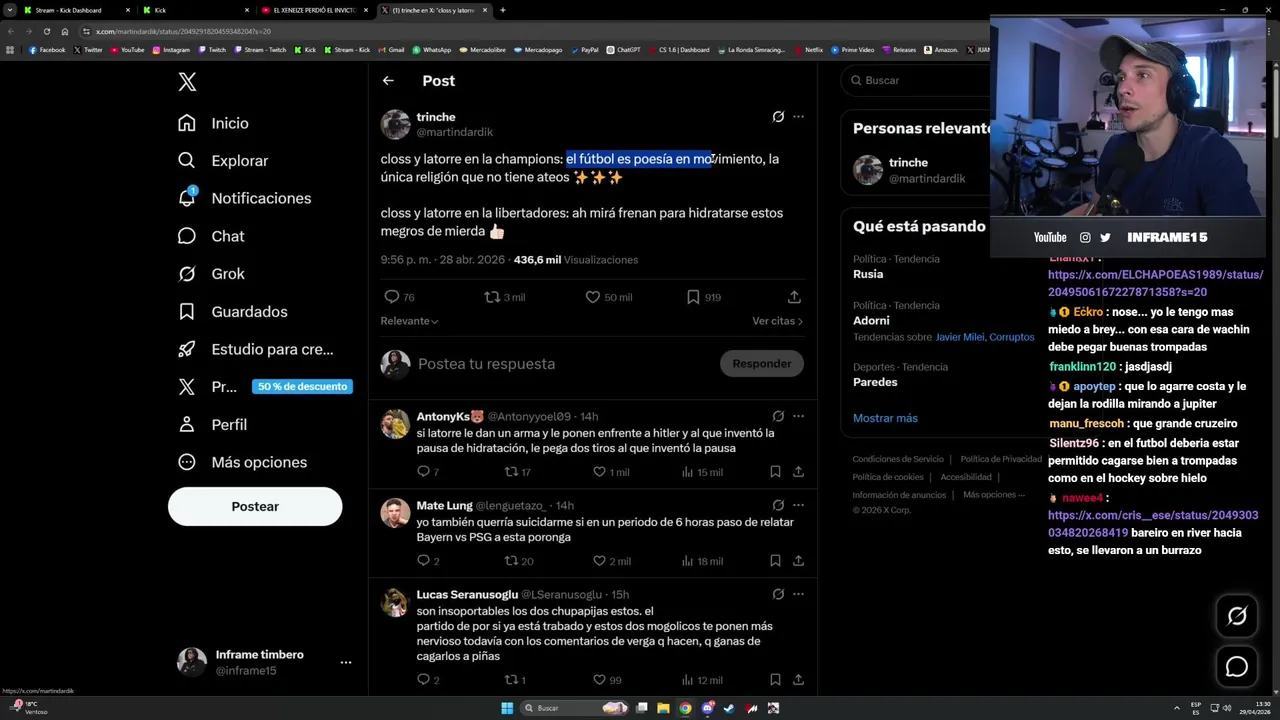The width and height of the screenshot is (1280, 720).
Task: Open Ver citas link
Action: tap(777, 321)
